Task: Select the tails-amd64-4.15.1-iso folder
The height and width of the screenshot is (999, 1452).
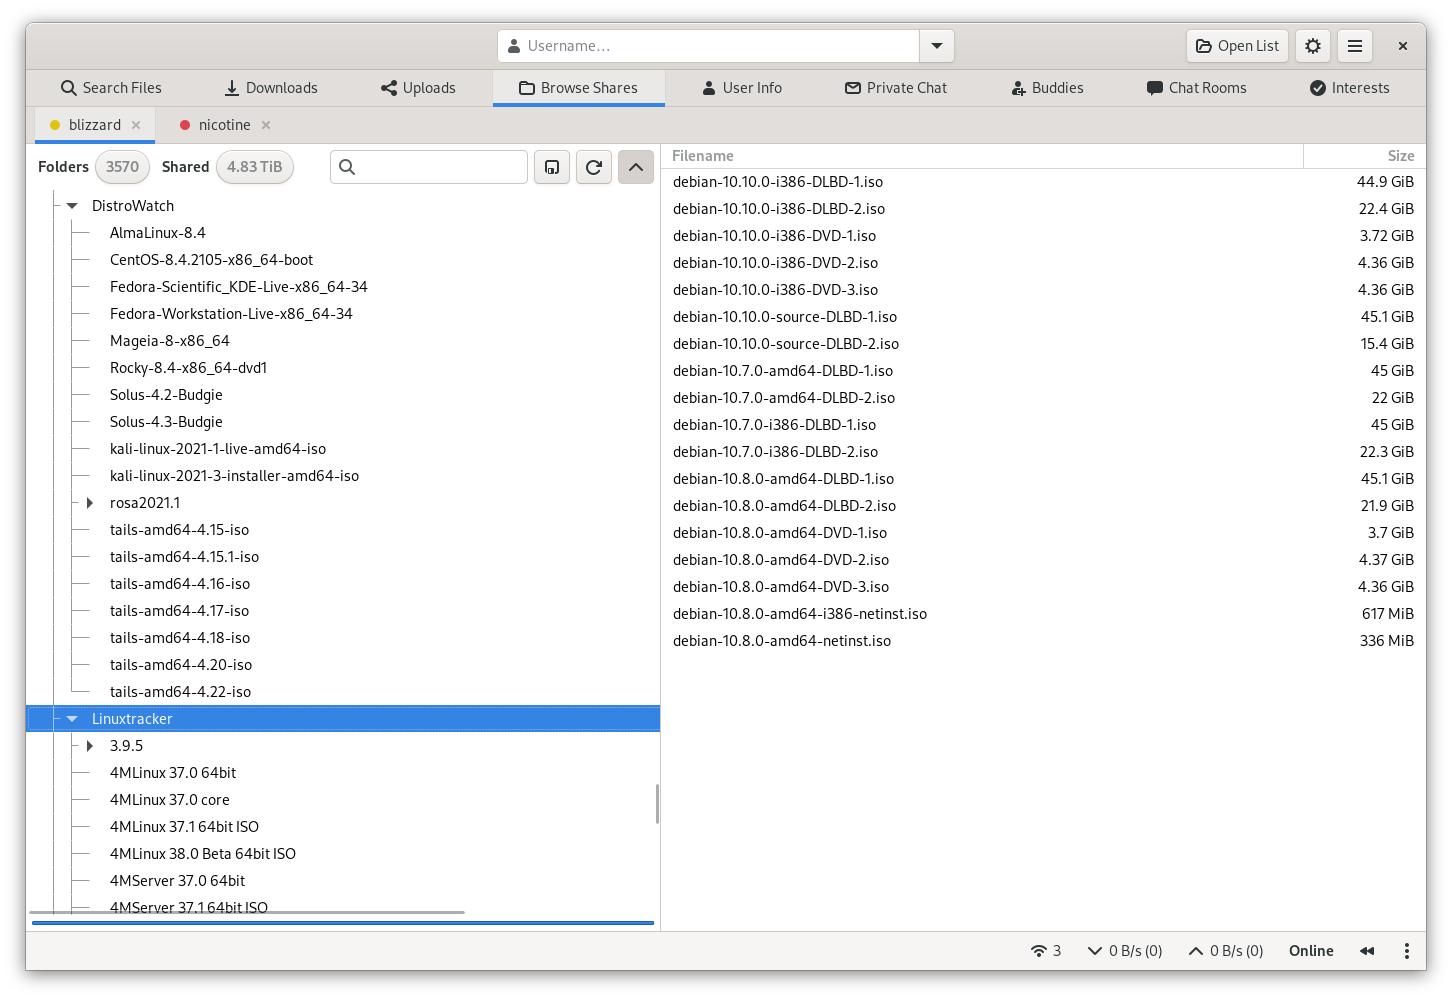Action: click(x=184, y=557)
